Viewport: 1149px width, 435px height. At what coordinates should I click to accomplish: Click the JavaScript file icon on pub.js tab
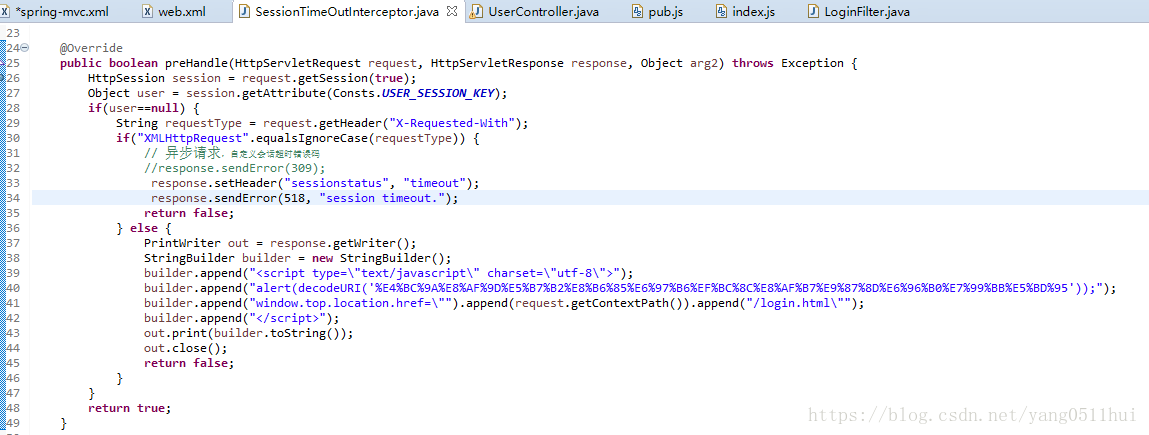point(638,12)
